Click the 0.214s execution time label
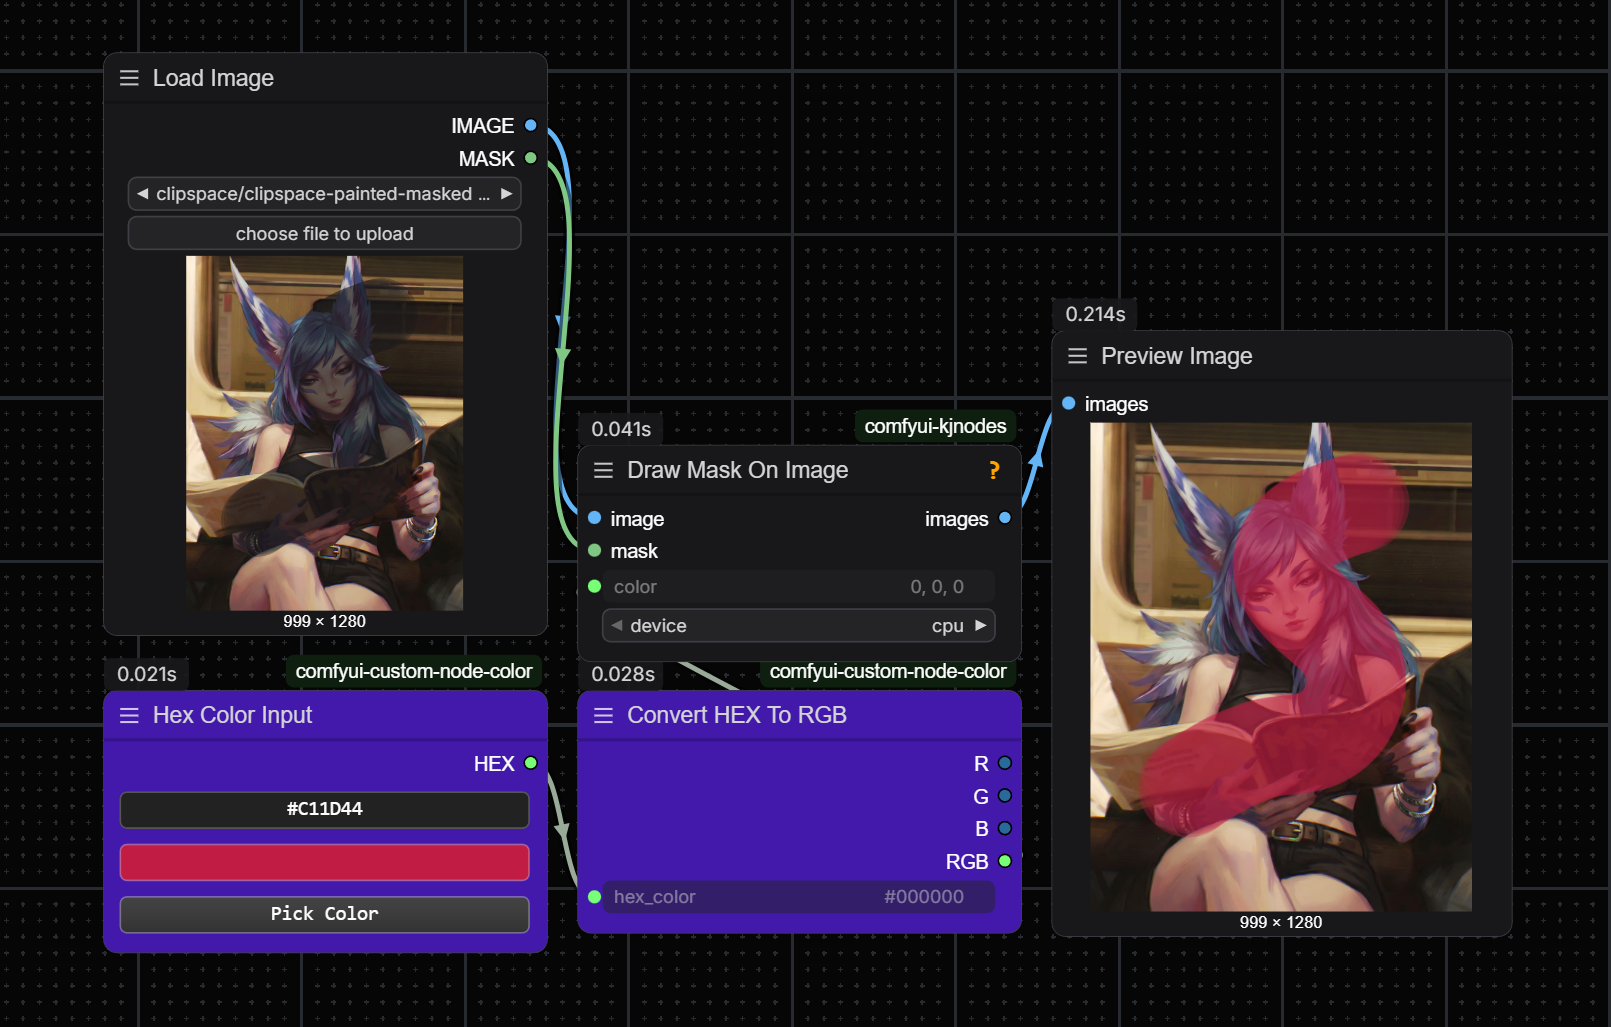1611x1027 pixels. tap(1095, 314)
